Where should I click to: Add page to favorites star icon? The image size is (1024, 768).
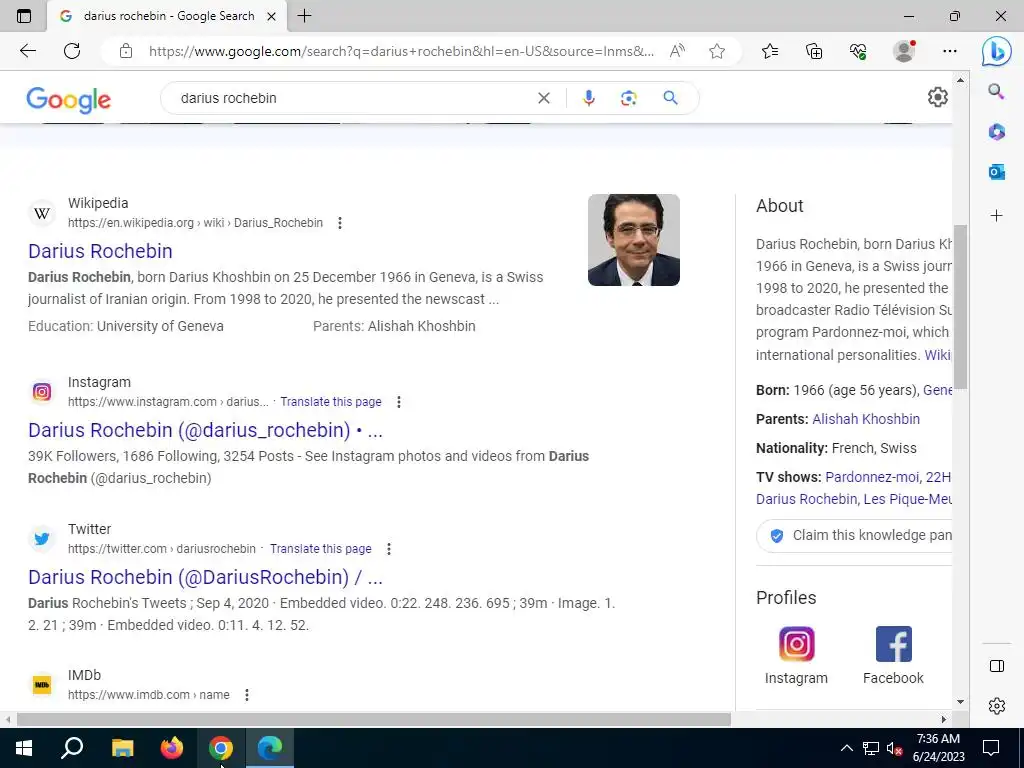(x=717, y=51)
